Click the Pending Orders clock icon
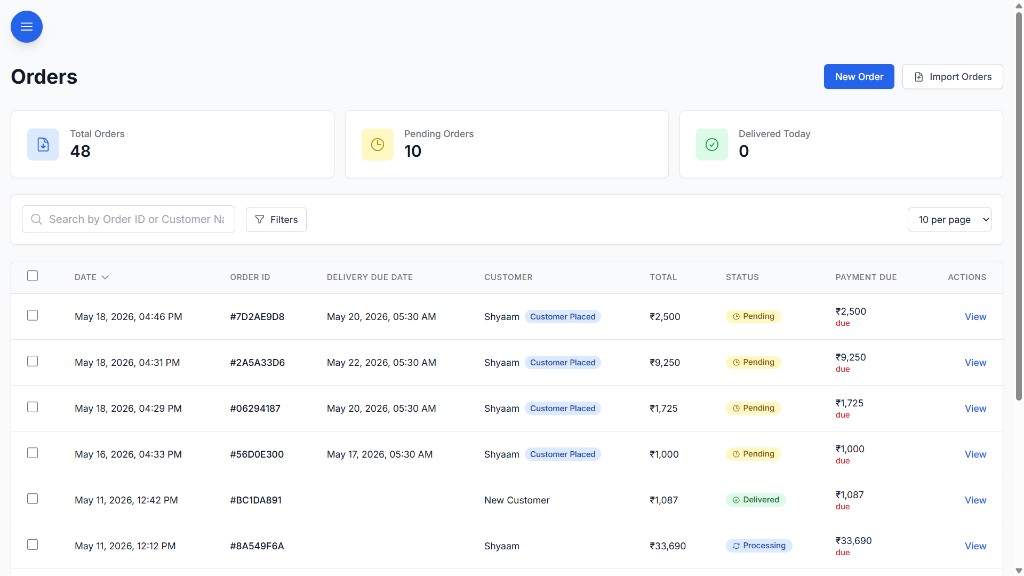The width and height of the screenshot is (1024, 576). pyautogui.click(x=377, y=144)
